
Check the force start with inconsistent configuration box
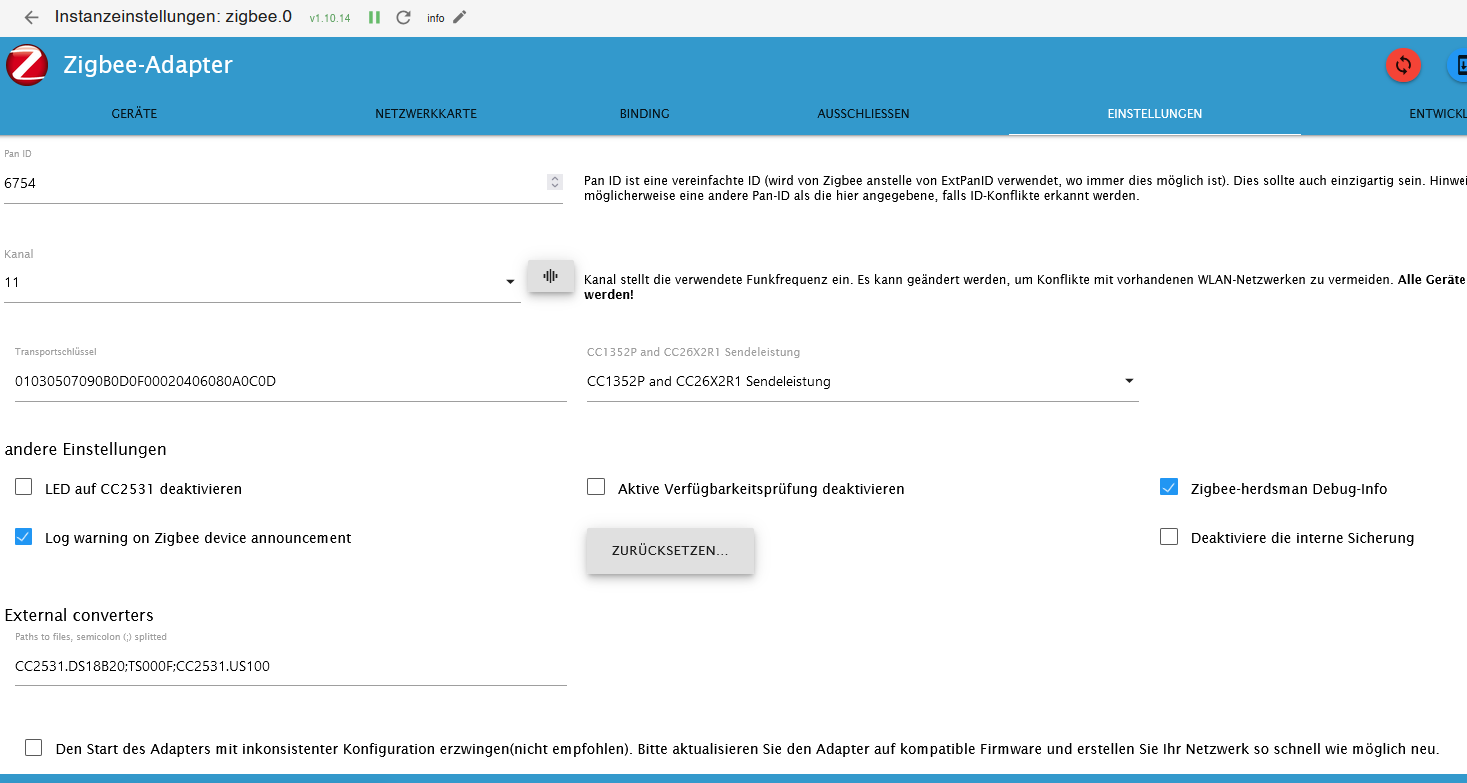[x=34, y=747]
